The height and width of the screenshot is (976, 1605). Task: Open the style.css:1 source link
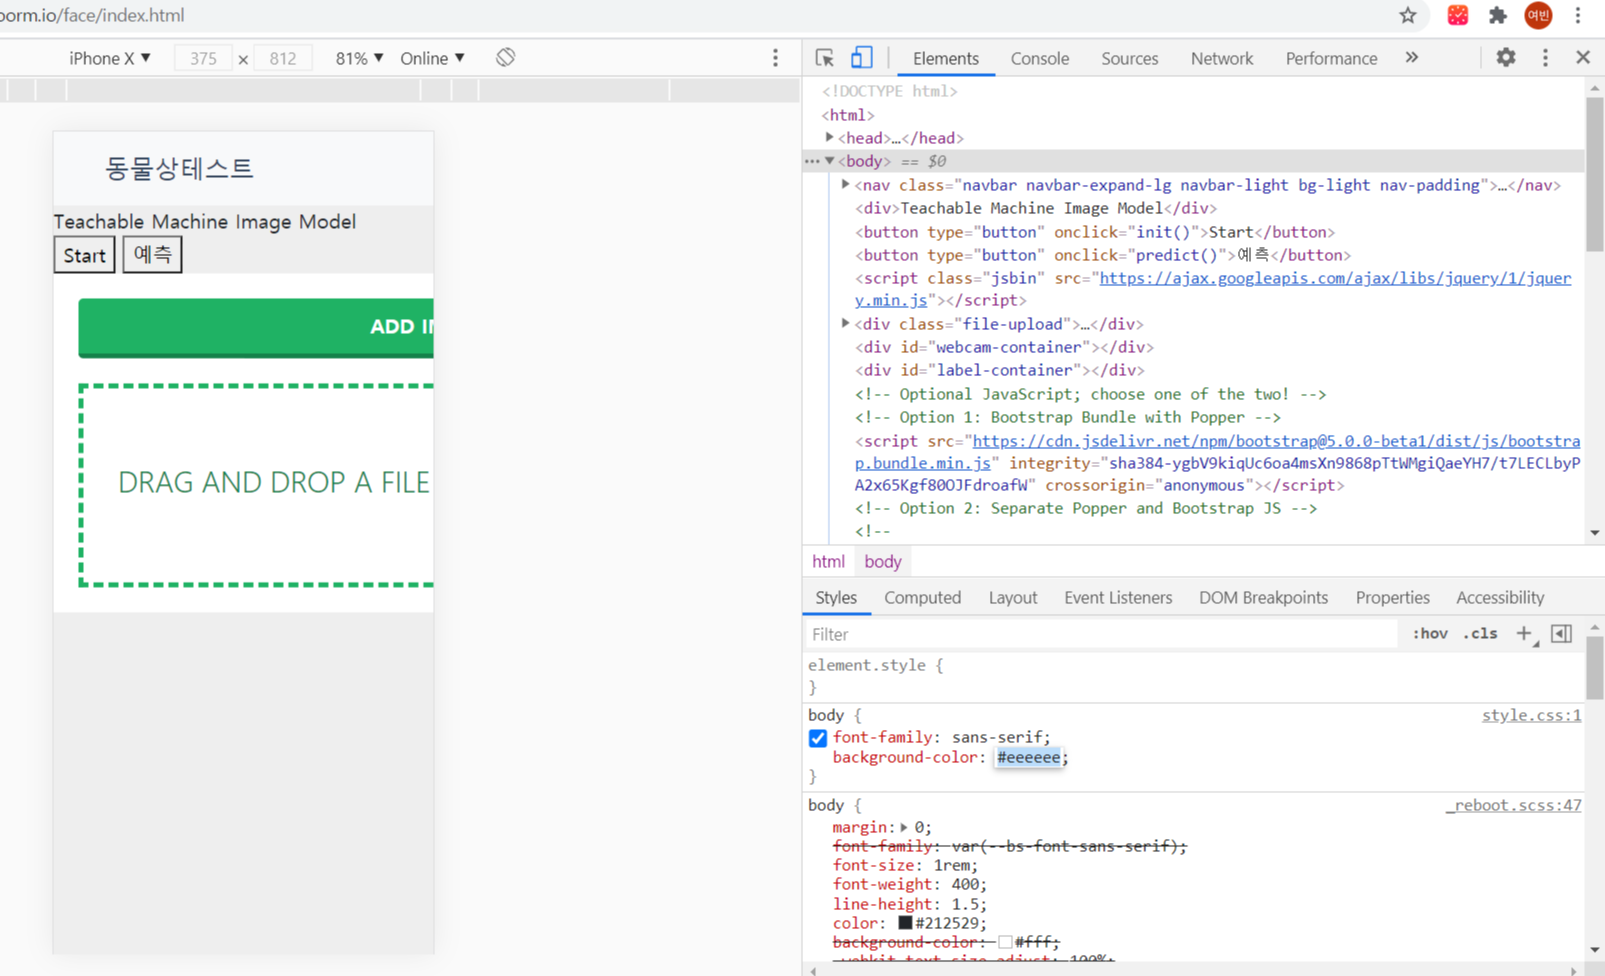(x=1531, y=715)
